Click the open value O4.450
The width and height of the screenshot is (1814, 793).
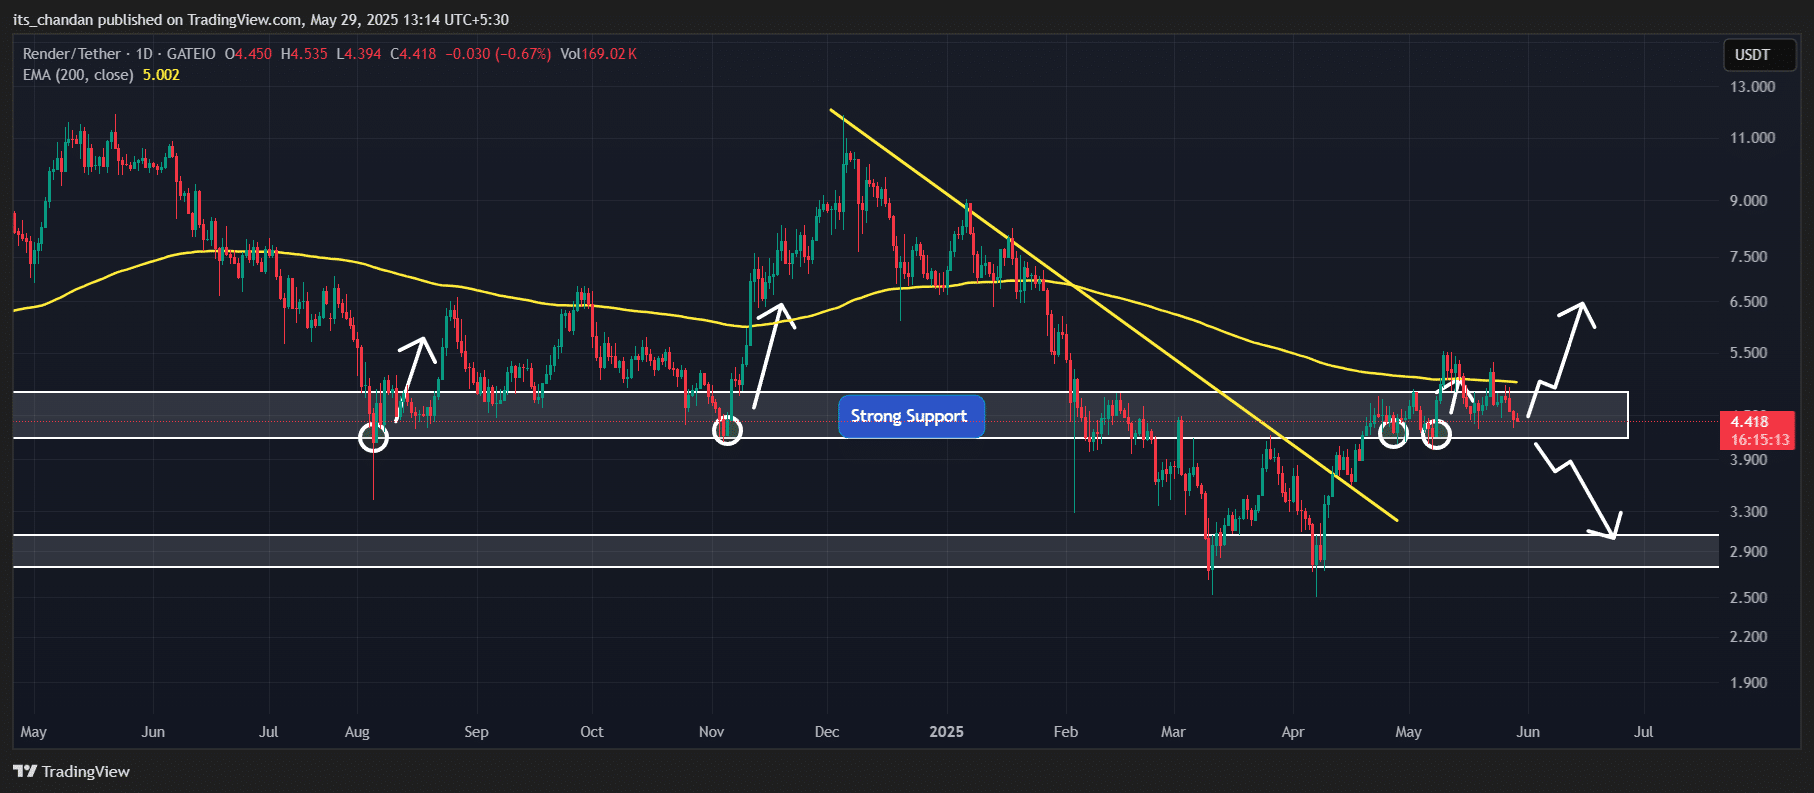(248, 54)
